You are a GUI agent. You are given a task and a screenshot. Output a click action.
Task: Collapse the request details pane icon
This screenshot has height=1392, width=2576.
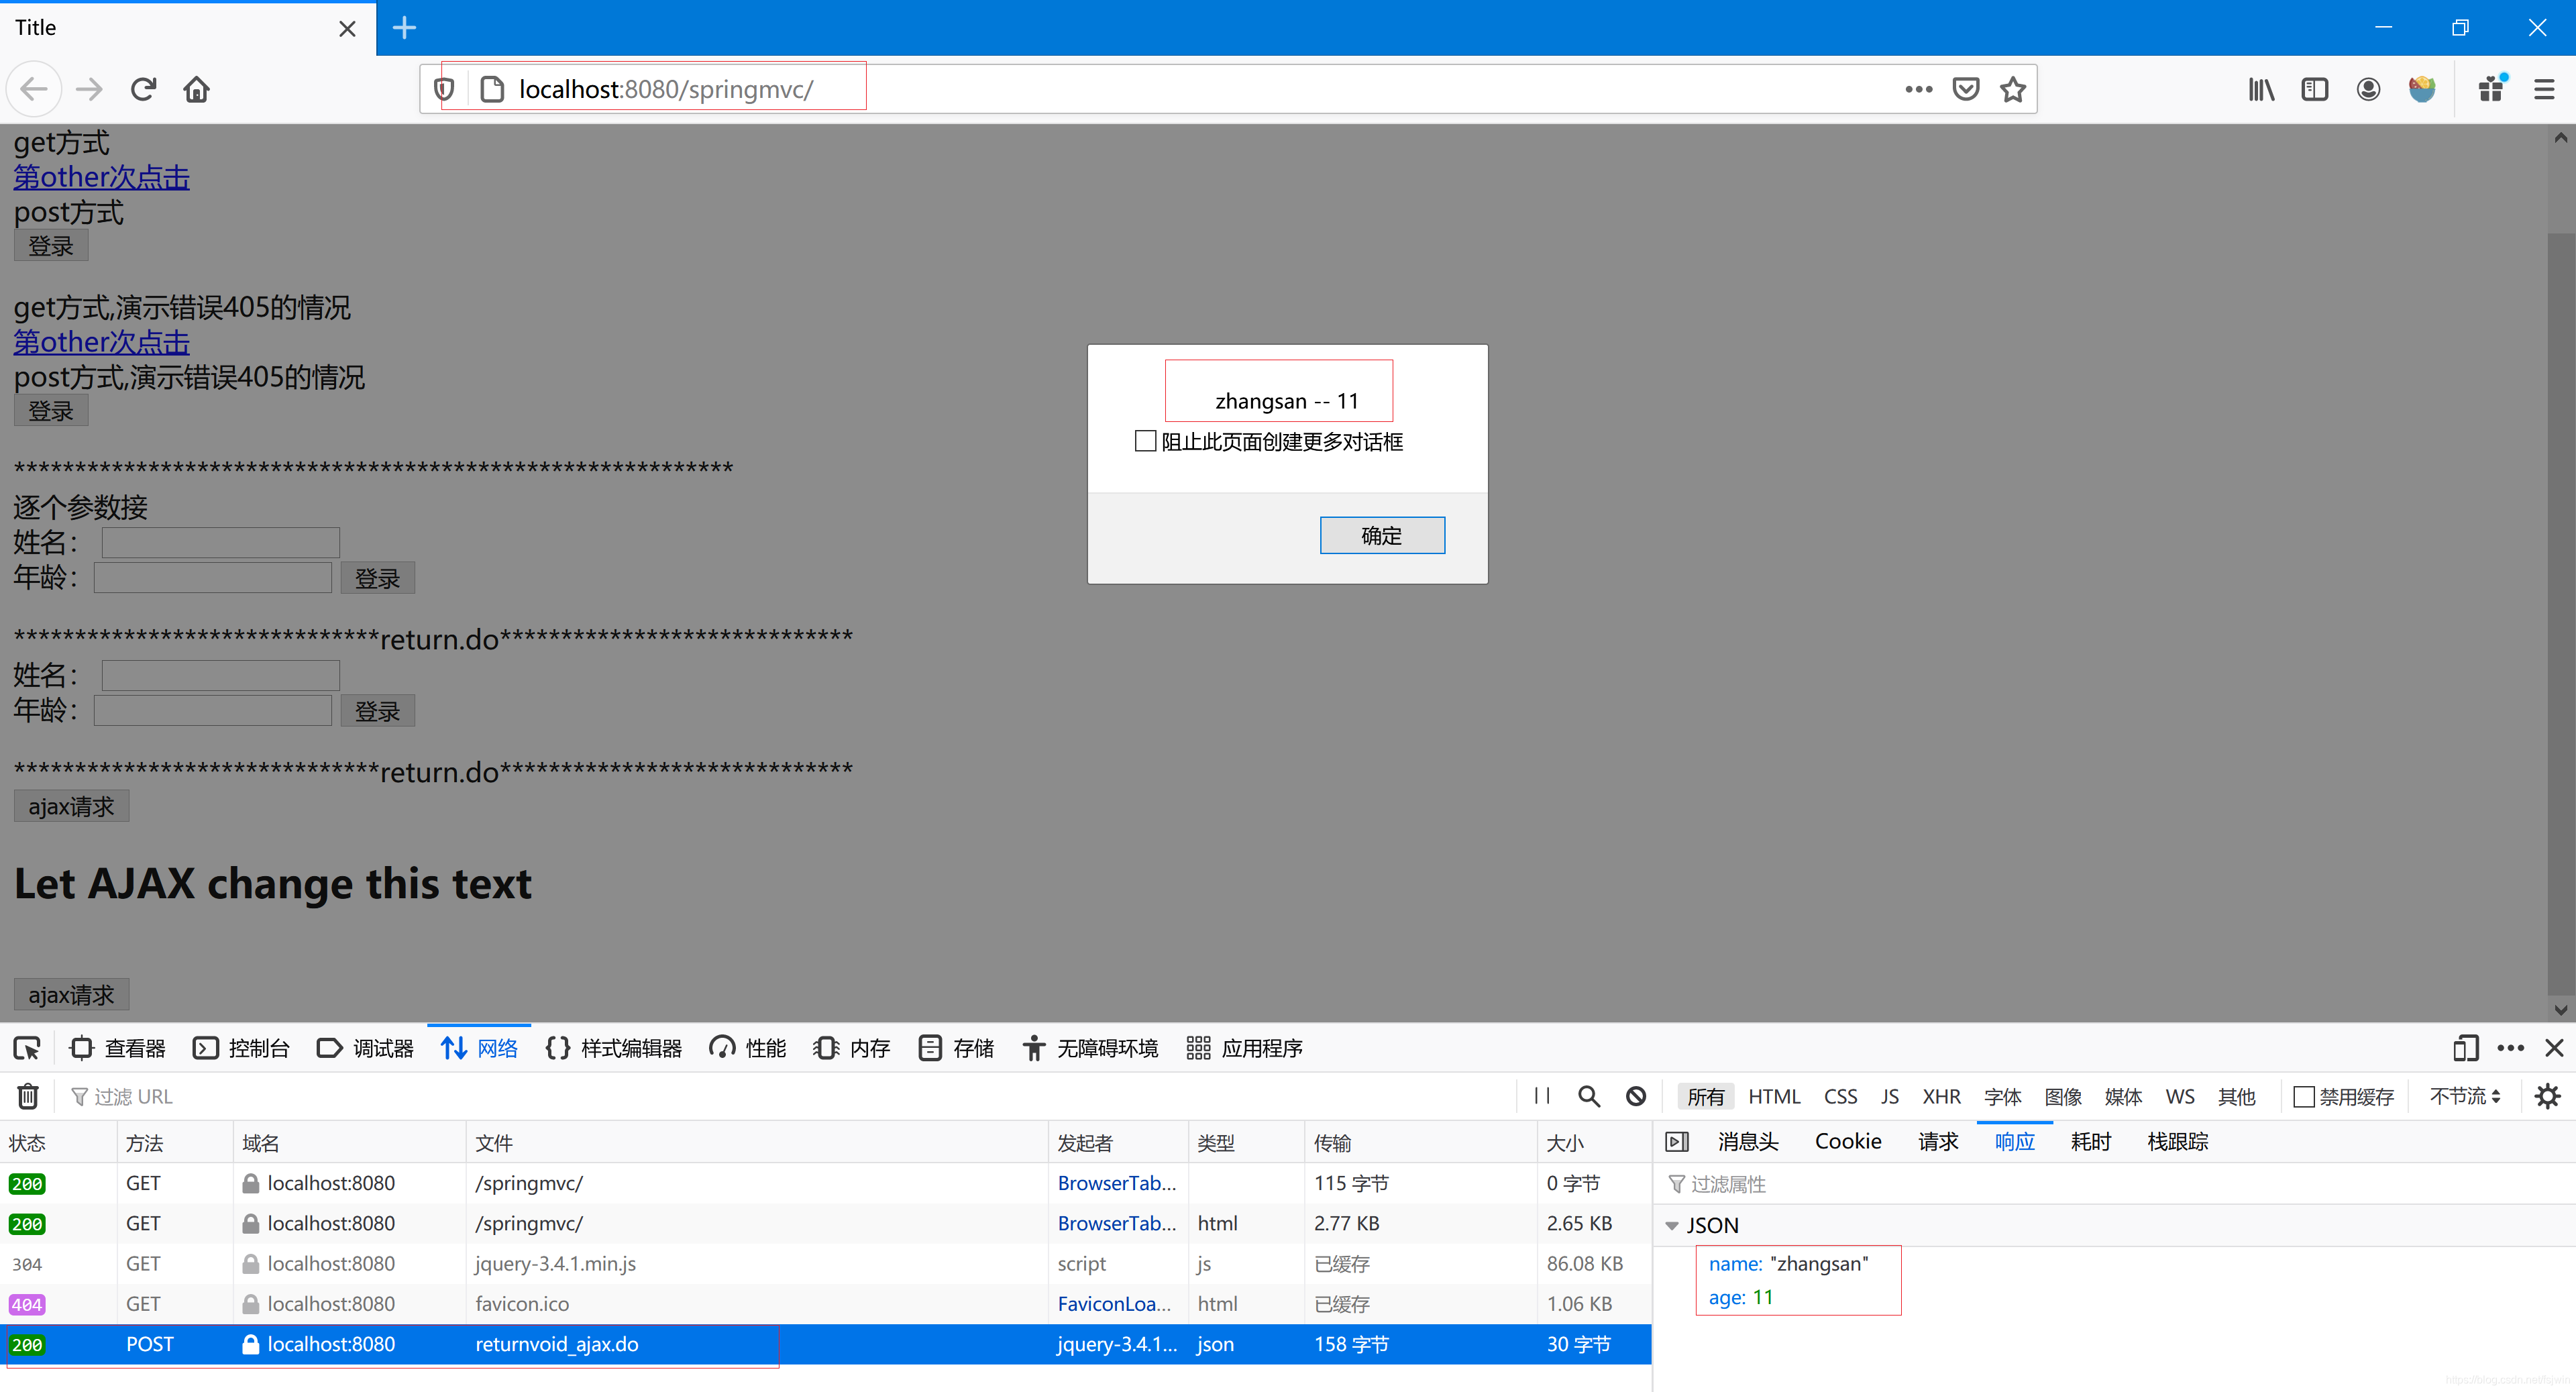[1677, 1142]
